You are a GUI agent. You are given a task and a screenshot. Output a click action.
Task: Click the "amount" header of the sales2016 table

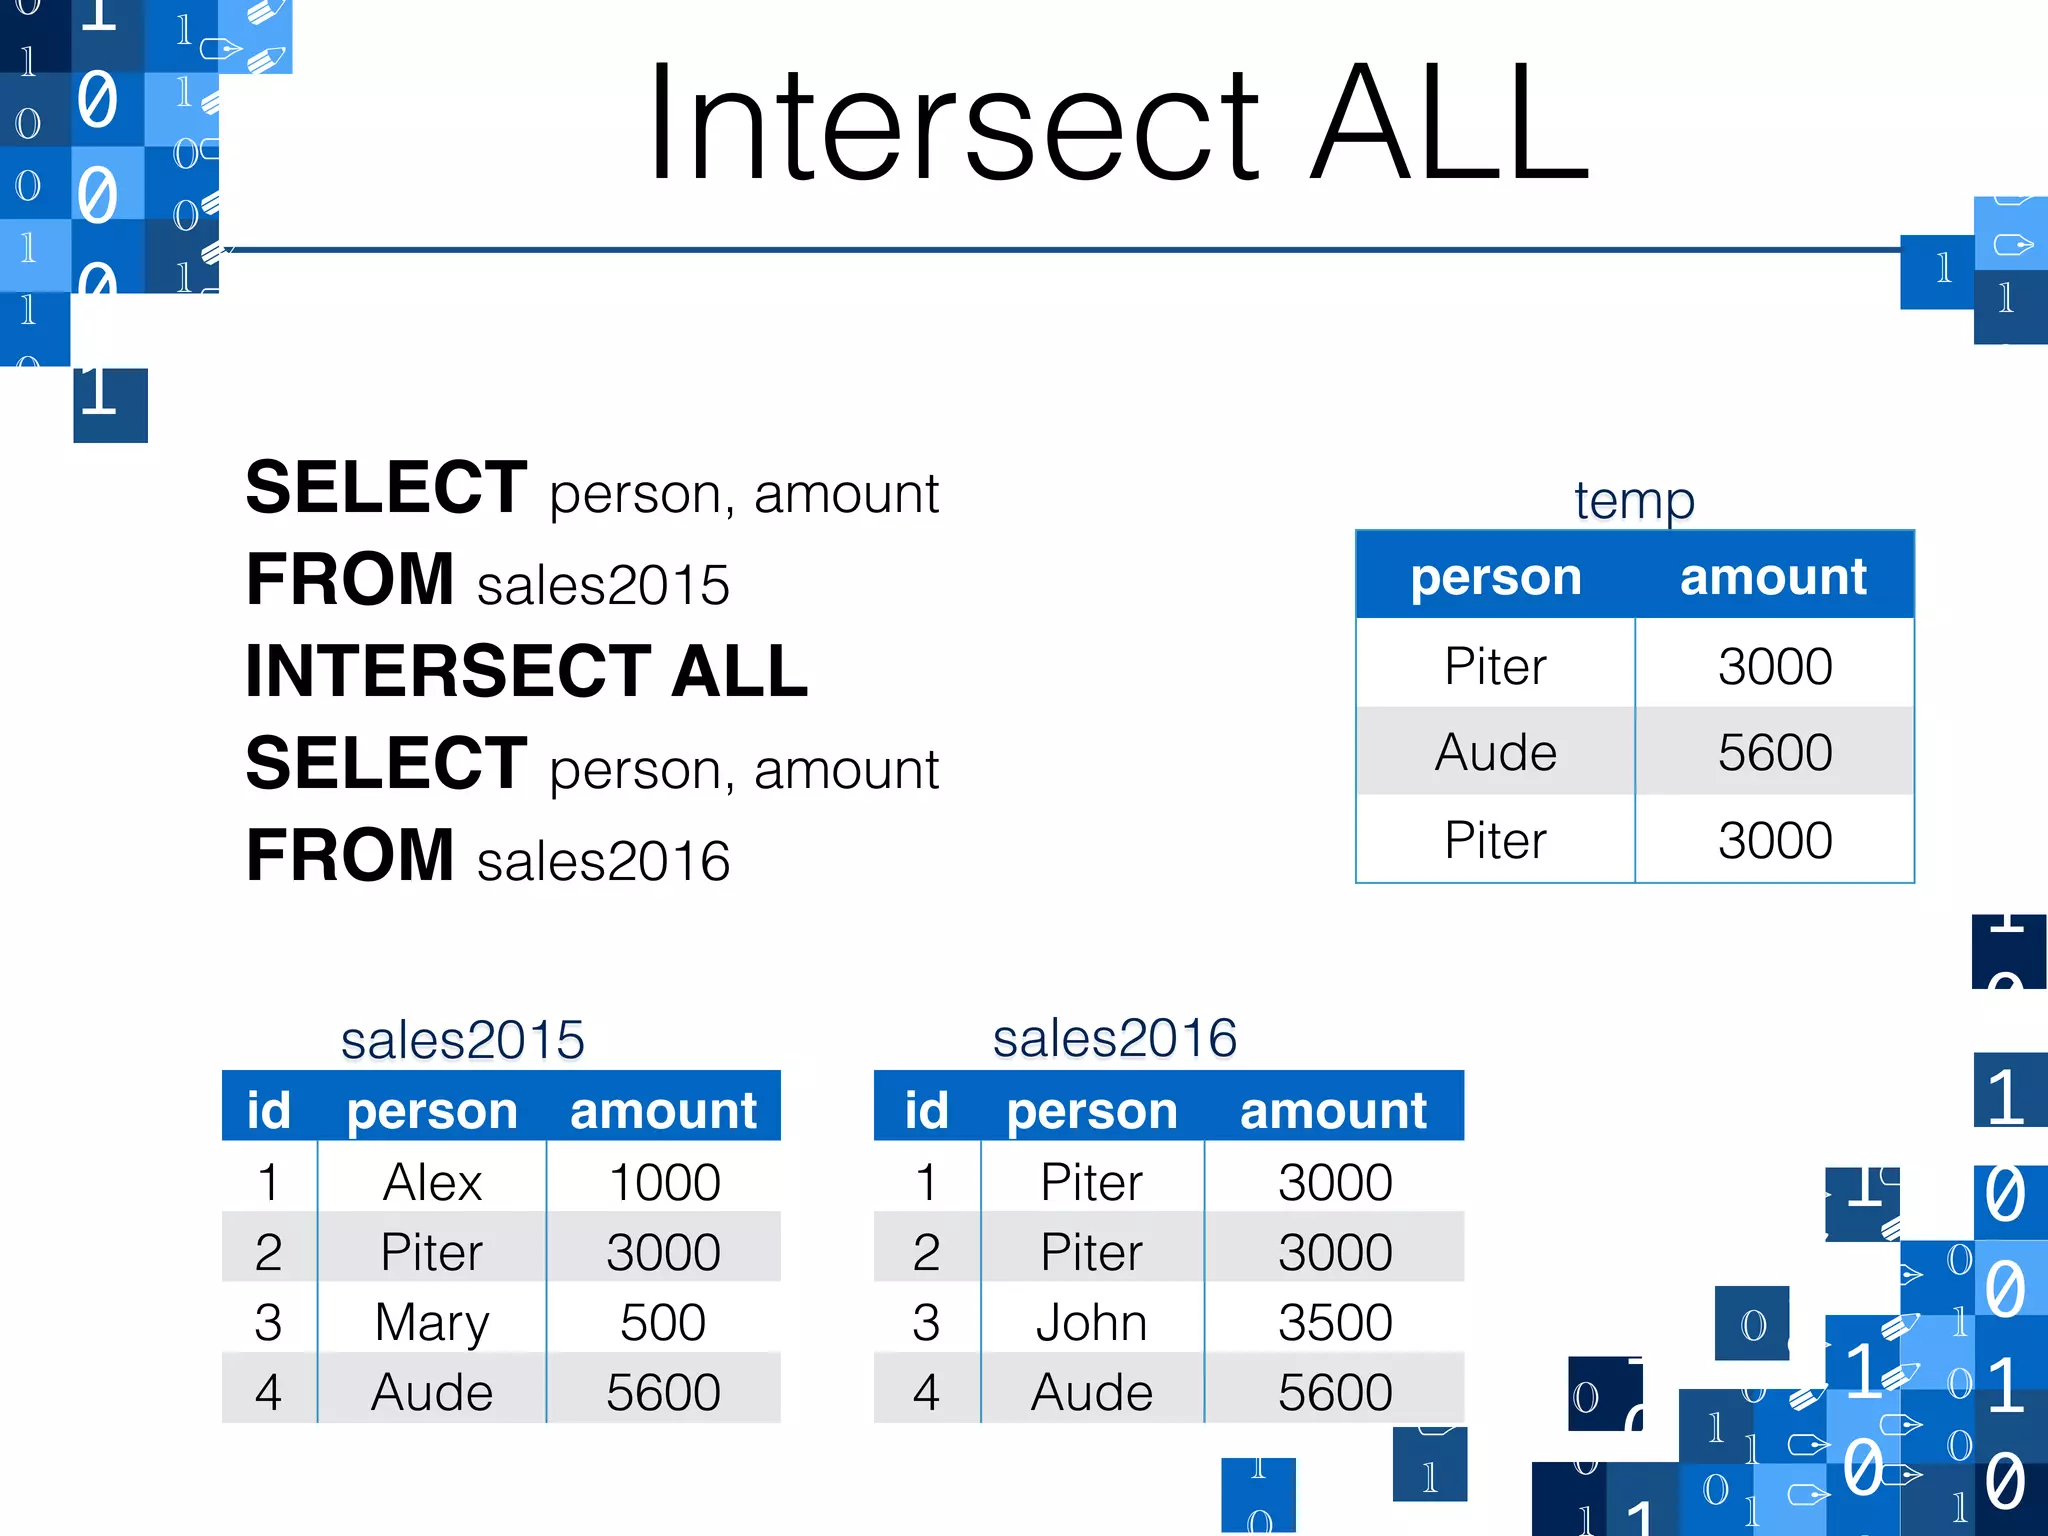pos(1333,1110)
